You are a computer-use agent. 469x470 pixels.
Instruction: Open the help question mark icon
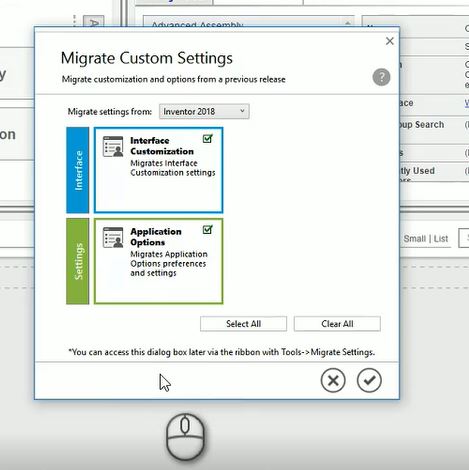click(x=381, y=77)
